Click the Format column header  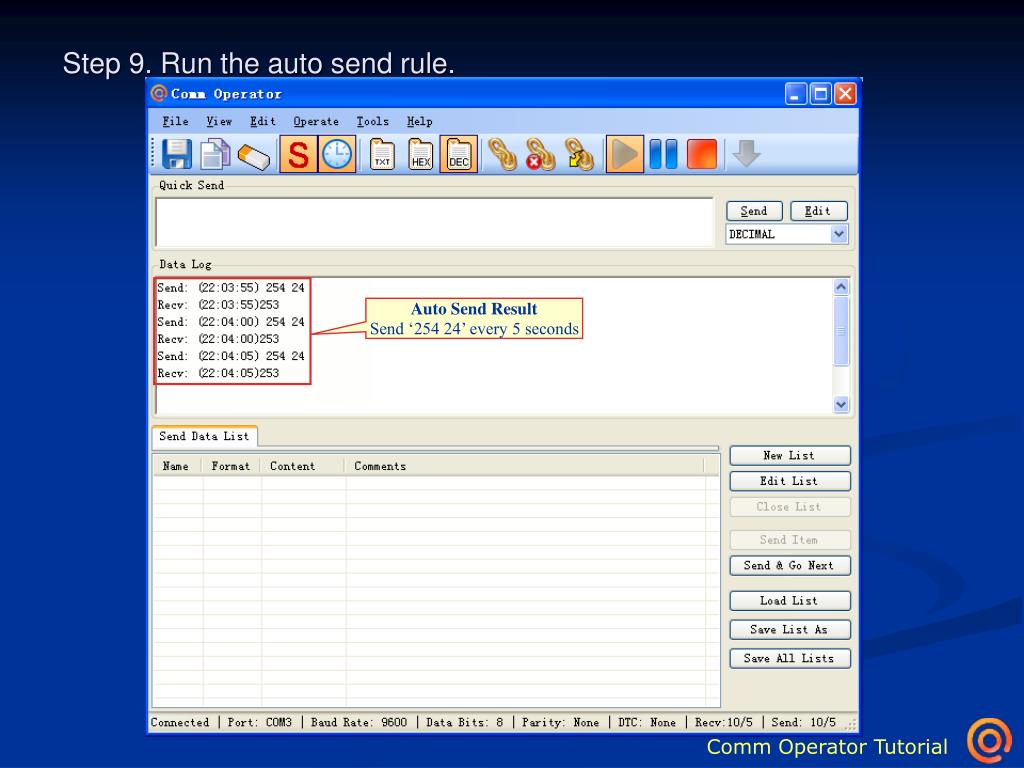pyautogui.click(x=231, y=466)
